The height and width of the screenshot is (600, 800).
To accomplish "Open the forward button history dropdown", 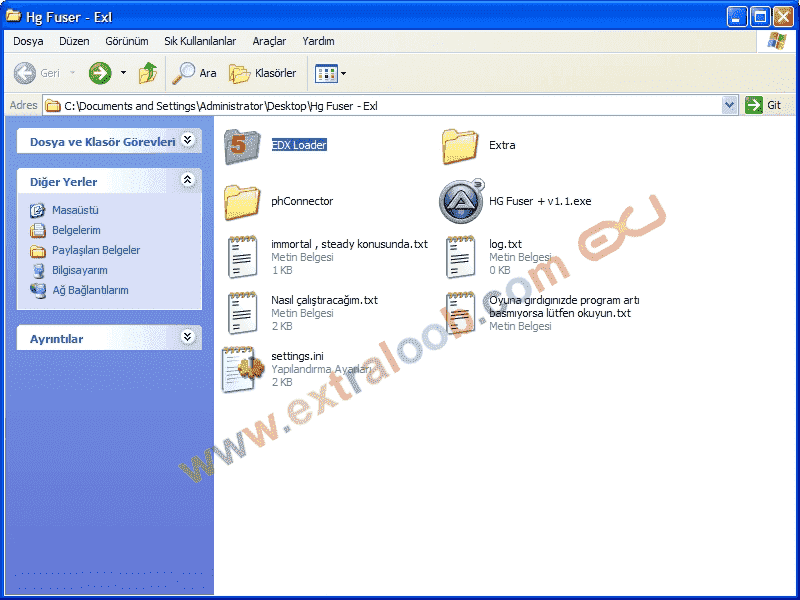I will tap(123, 73).
